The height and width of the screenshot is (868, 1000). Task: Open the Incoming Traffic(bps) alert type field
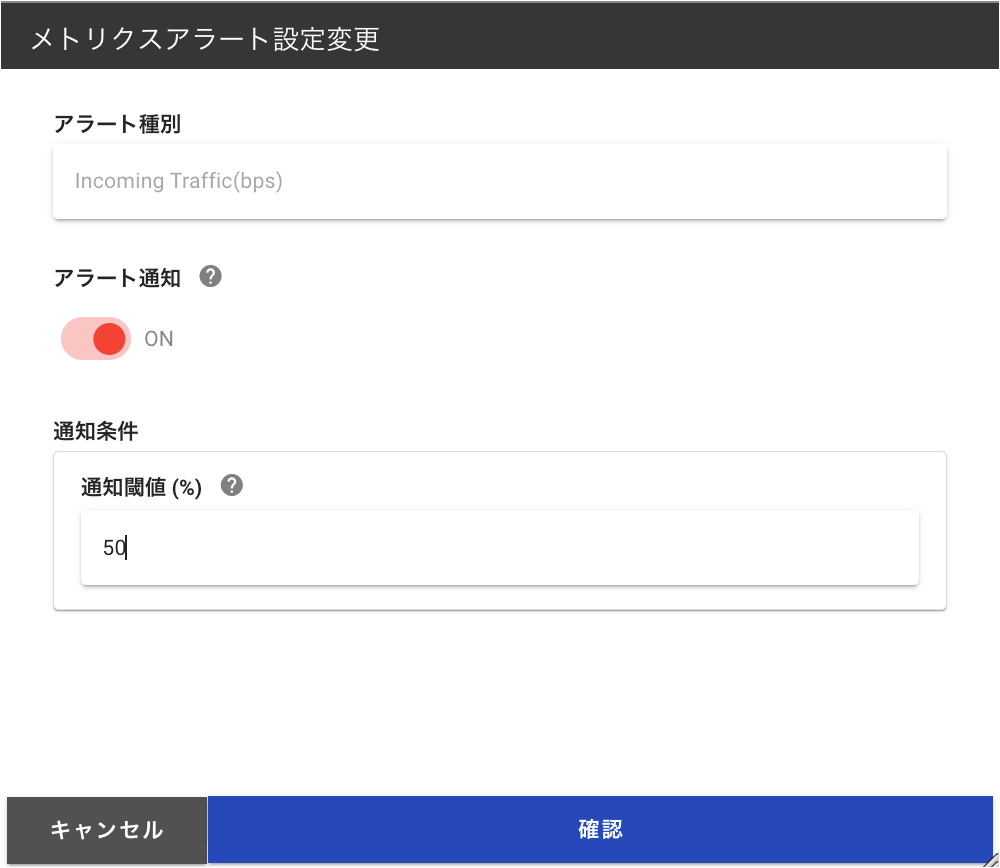point(499,181)
